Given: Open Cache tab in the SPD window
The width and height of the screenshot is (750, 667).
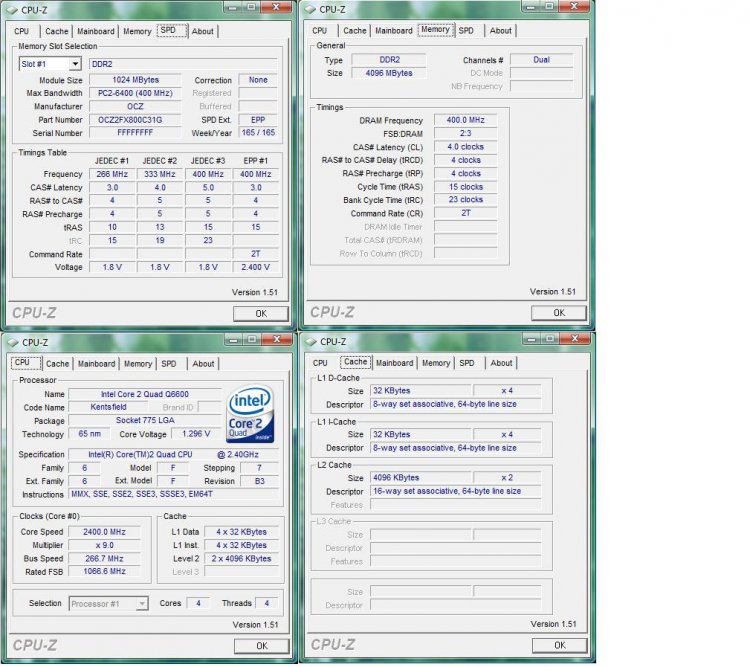Looking at the screenshot, I should (x=56, y=31).
